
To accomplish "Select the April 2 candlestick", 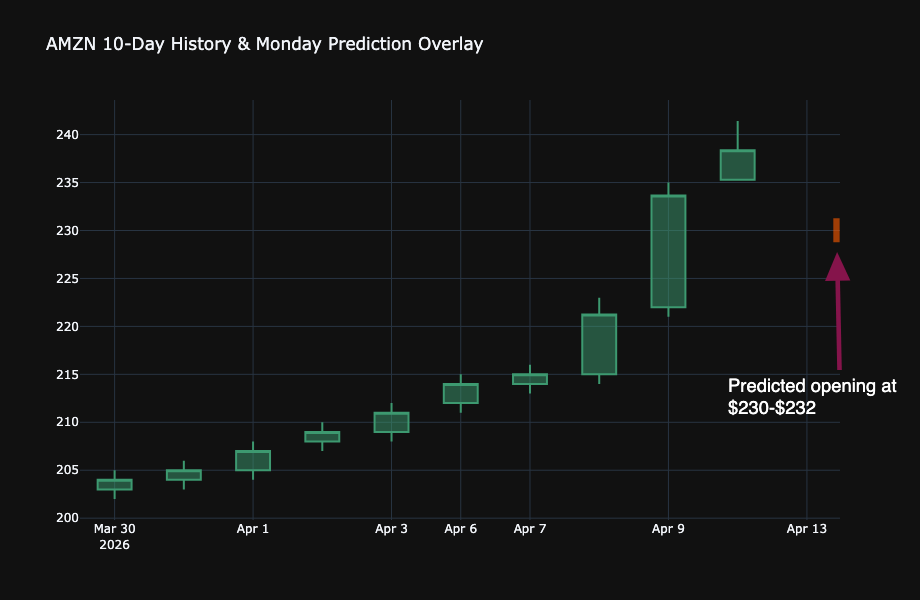I will click(322, 436).
